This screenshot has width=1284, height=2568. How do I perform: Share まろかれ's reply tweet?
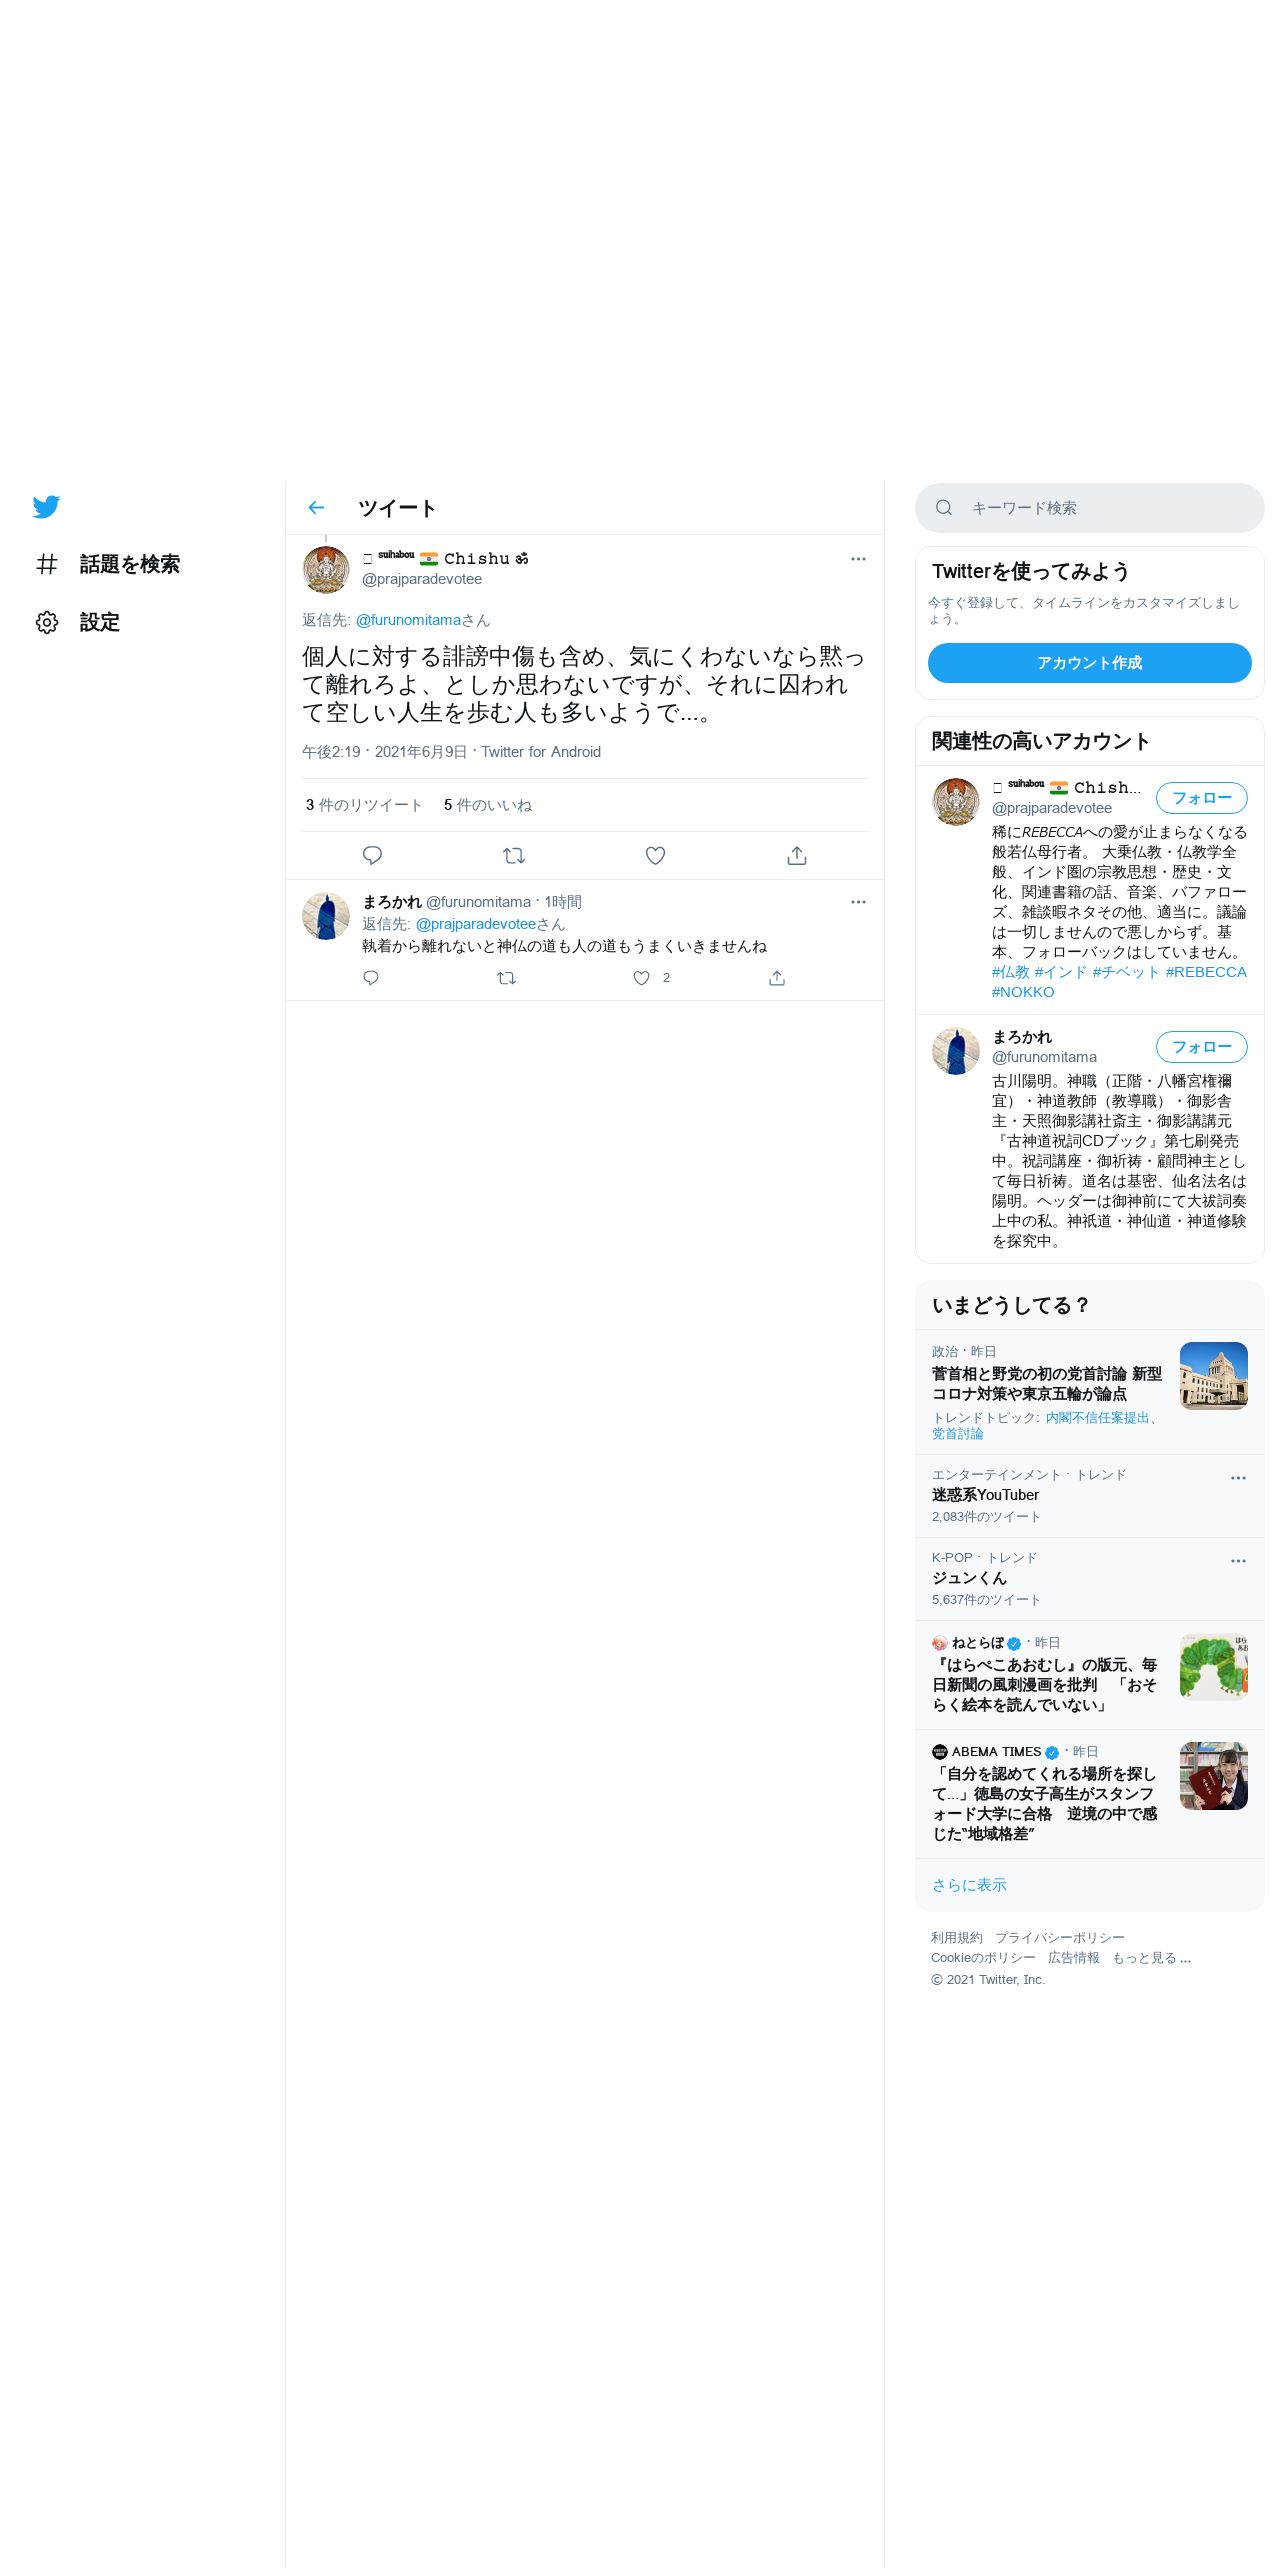(x=777, y=978)
